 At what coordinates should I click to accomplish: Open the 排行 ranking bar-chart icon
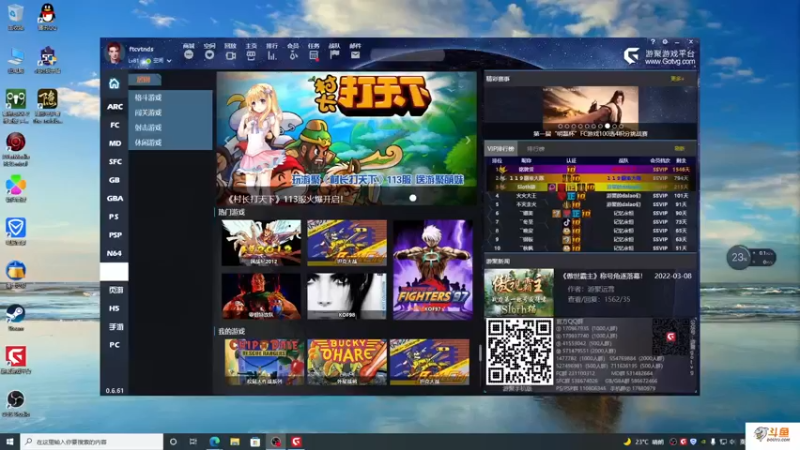tap(272, 55)
